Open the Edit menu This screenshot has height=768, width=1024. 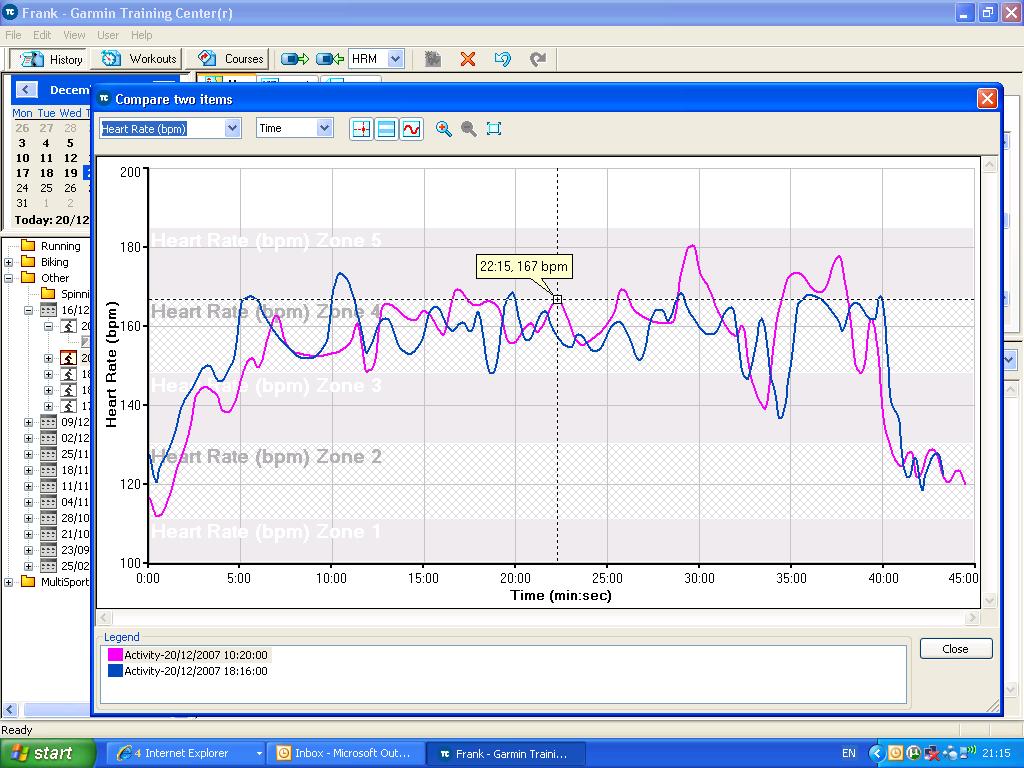42,35
